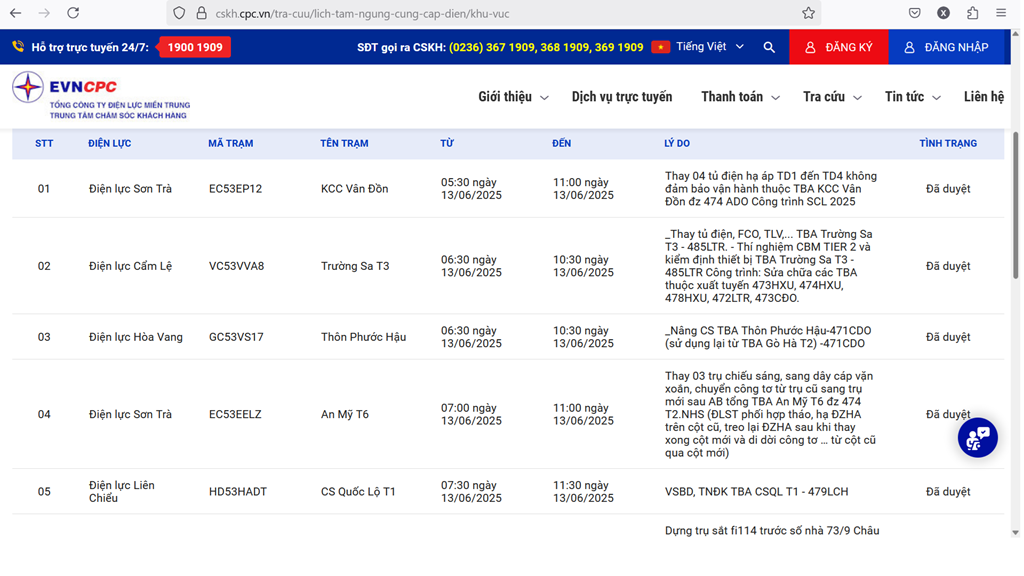Open the browser hamburger menu
Viewport: 1024px width, 576px height.
pyautogui.click(x=1001, y=13)
